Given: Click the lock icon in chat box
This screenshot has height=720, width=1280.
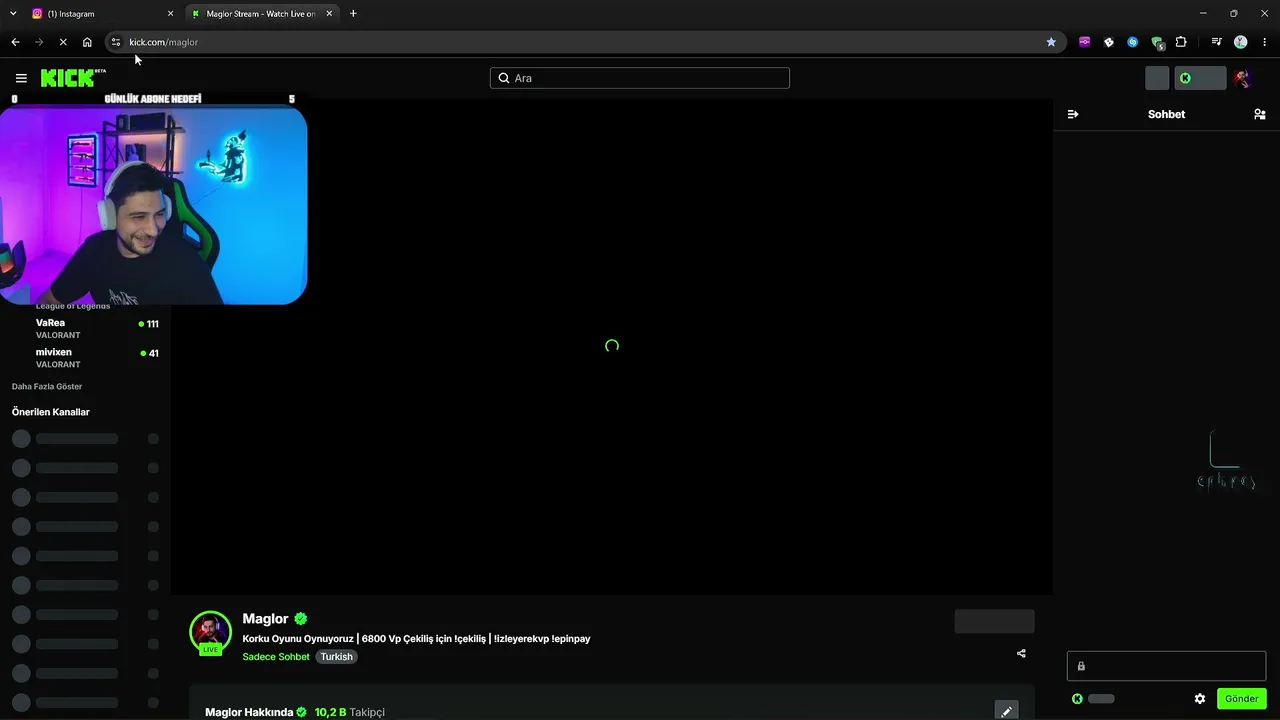Looking at the screenshot, I should [1081, 666].
